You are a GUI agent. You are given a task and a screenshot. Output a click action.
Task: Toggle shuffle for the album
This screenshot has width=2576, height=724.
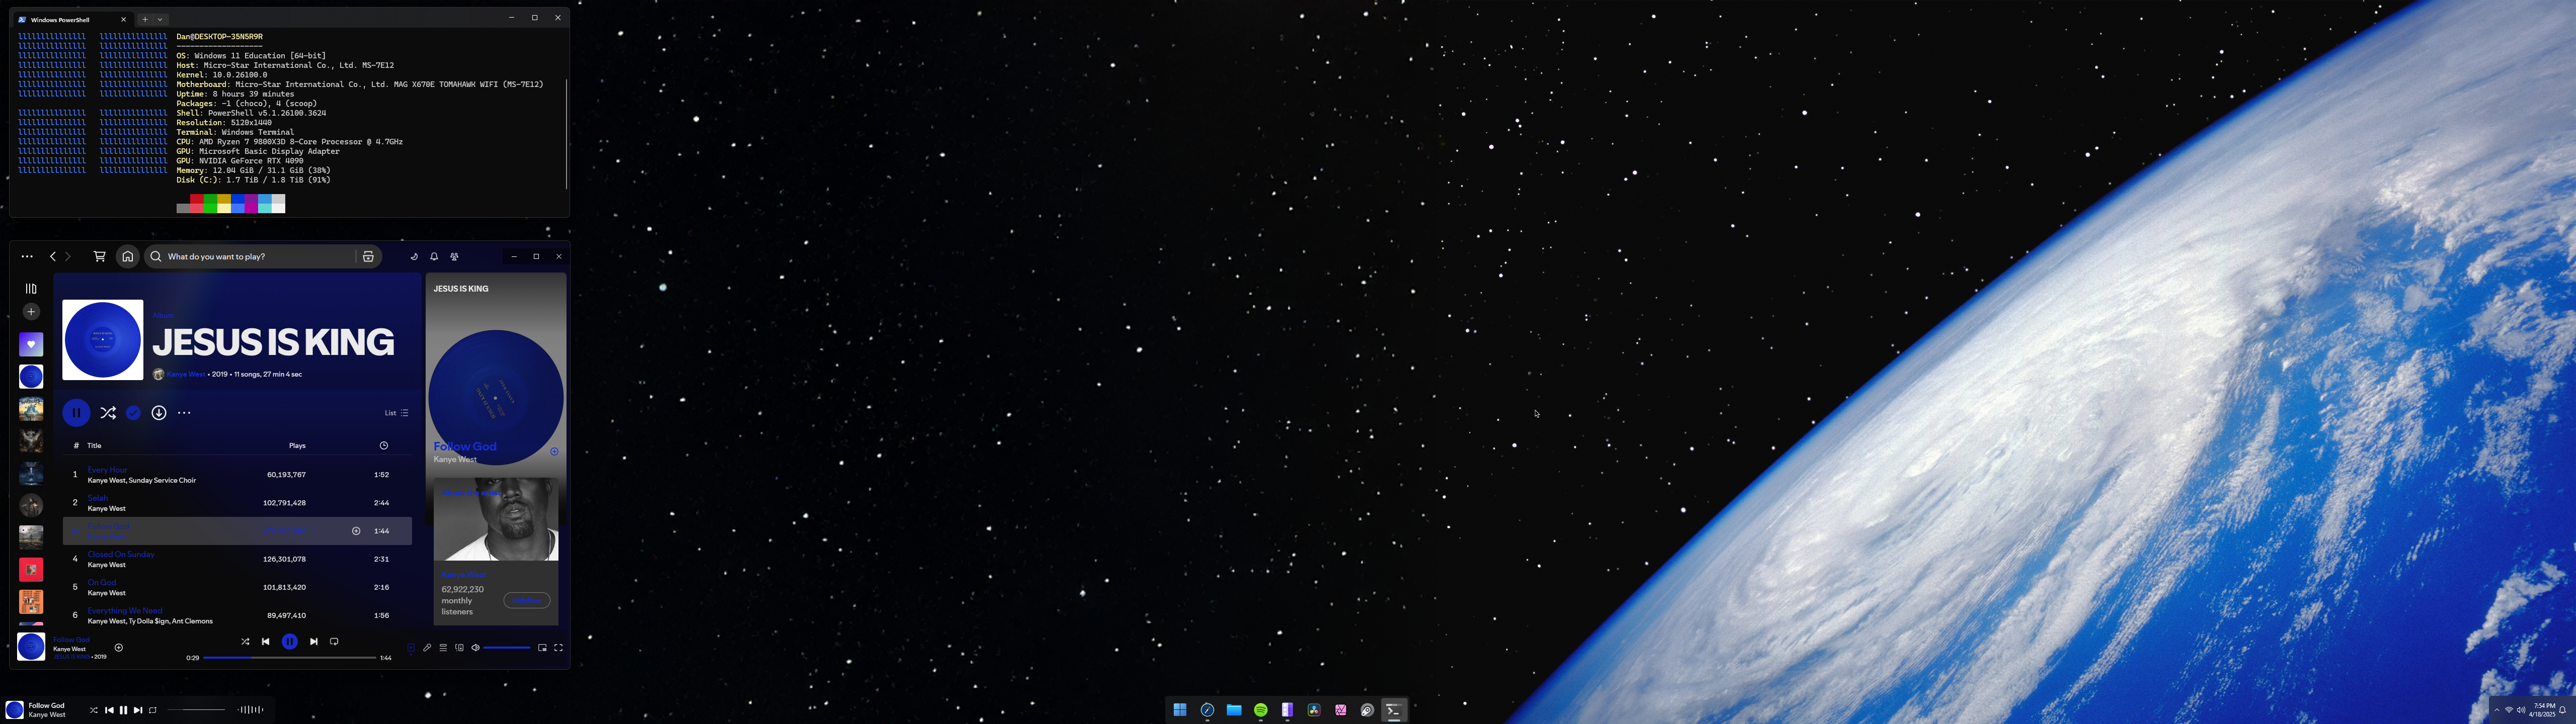click(x=108, y=412)
